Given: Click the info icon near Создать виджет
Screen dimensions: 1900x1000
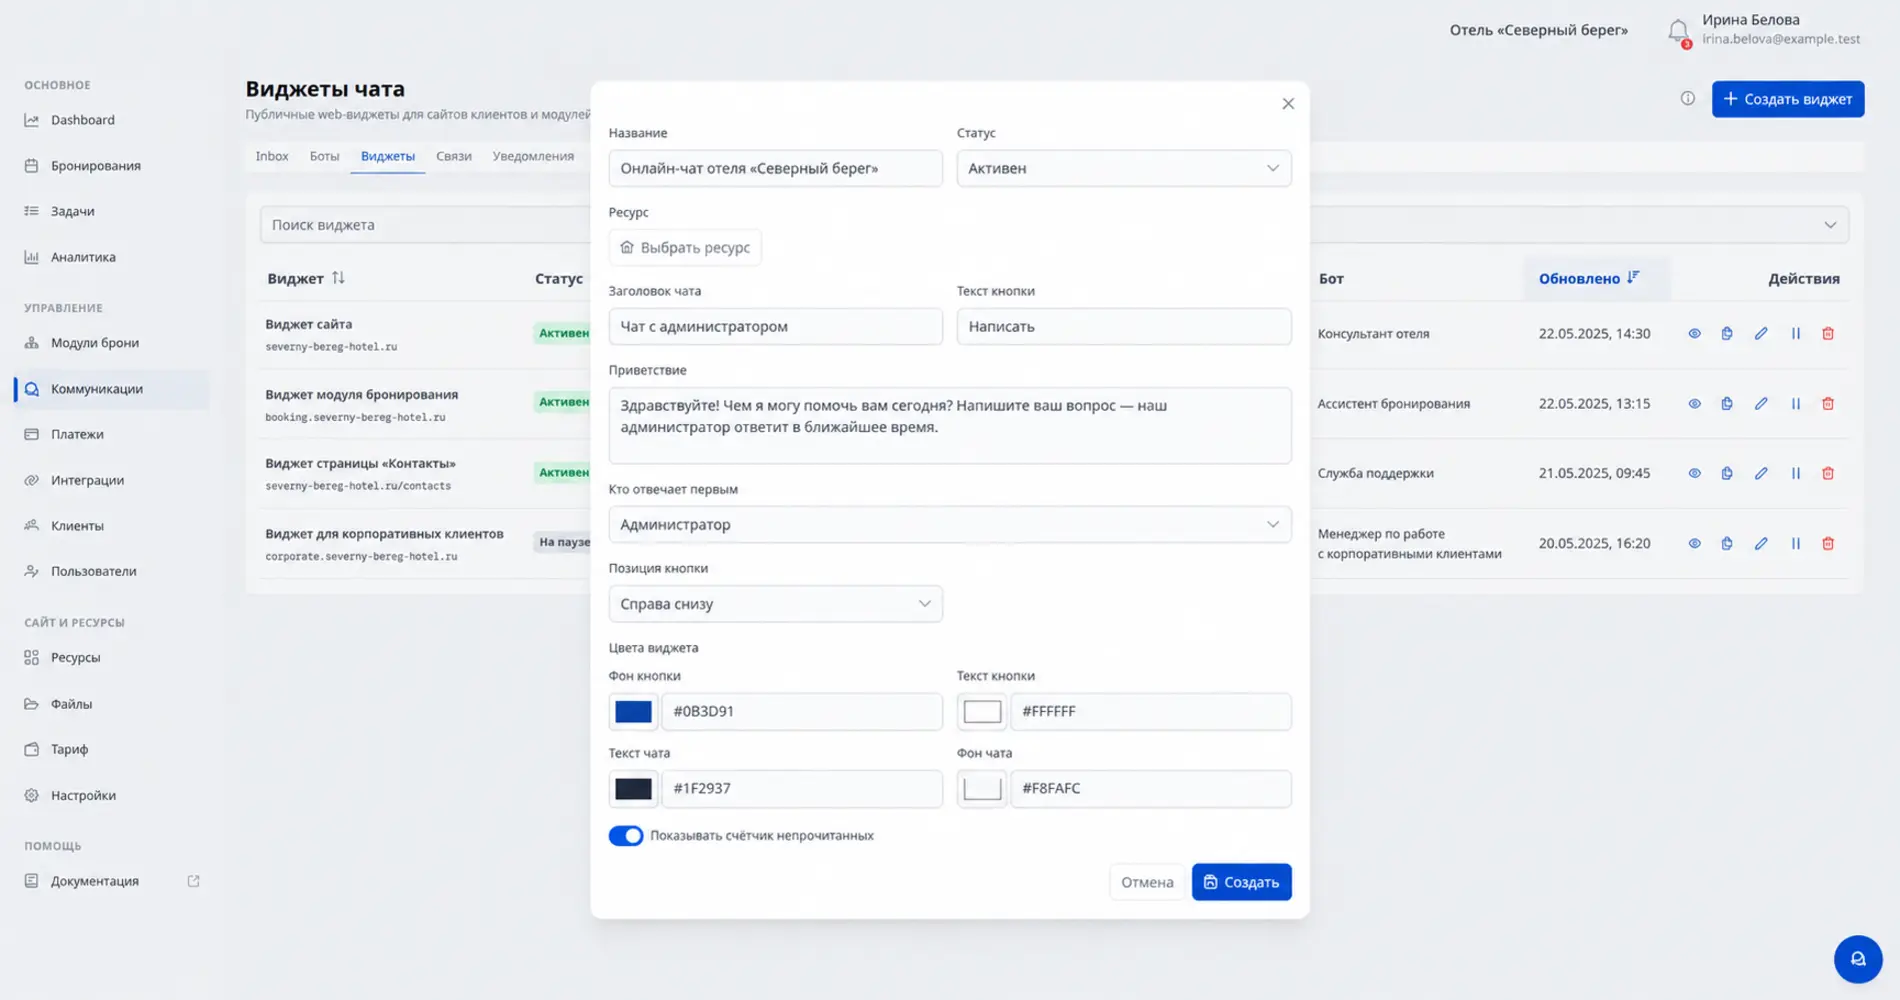Looking at the screenshot, I should (1688, 98).
